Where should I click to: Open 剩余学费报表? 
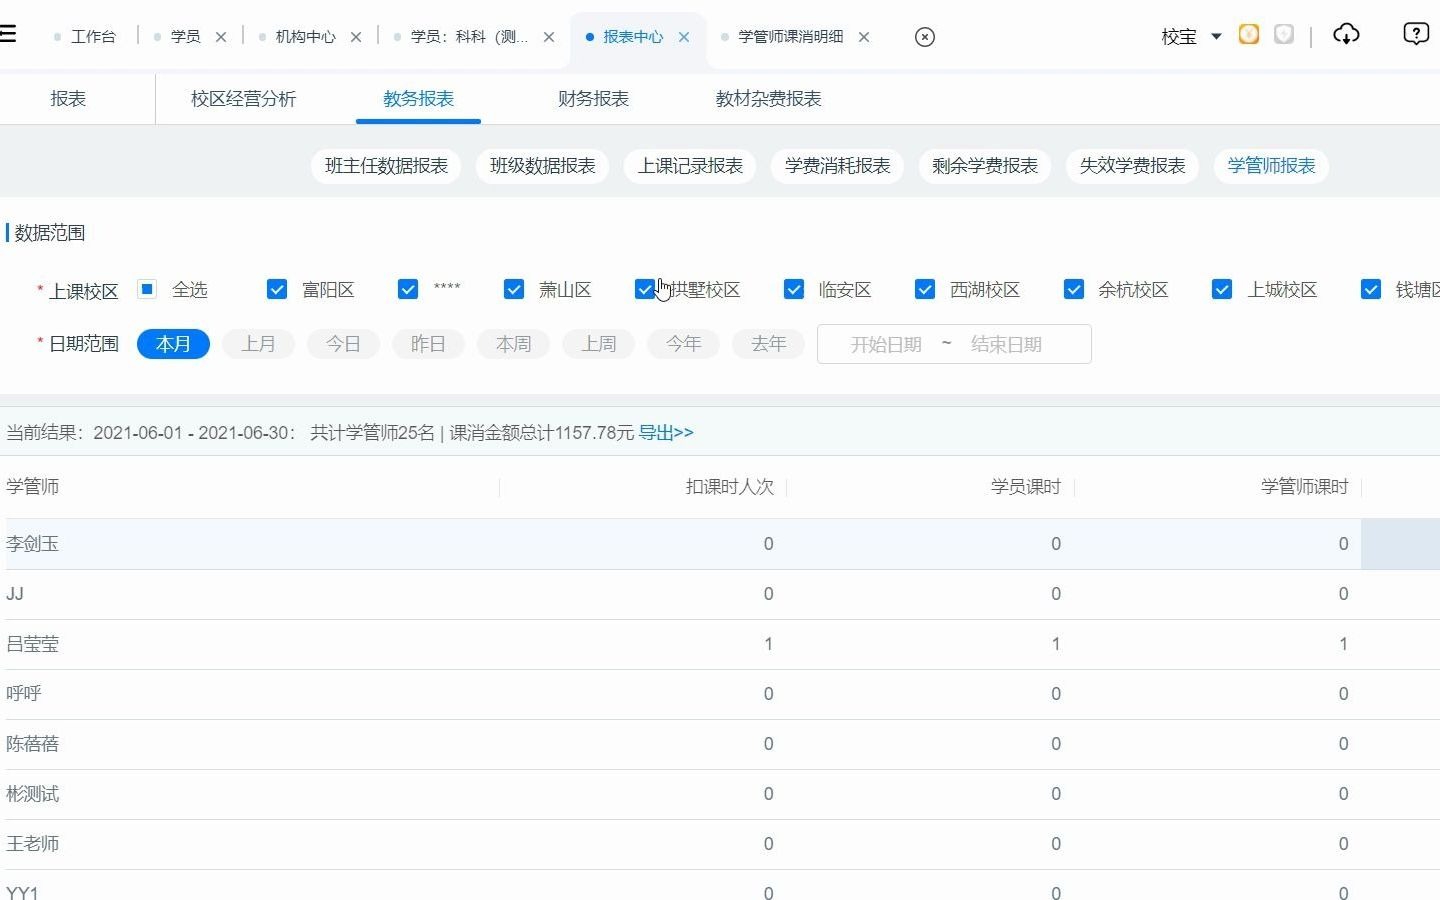985,166
